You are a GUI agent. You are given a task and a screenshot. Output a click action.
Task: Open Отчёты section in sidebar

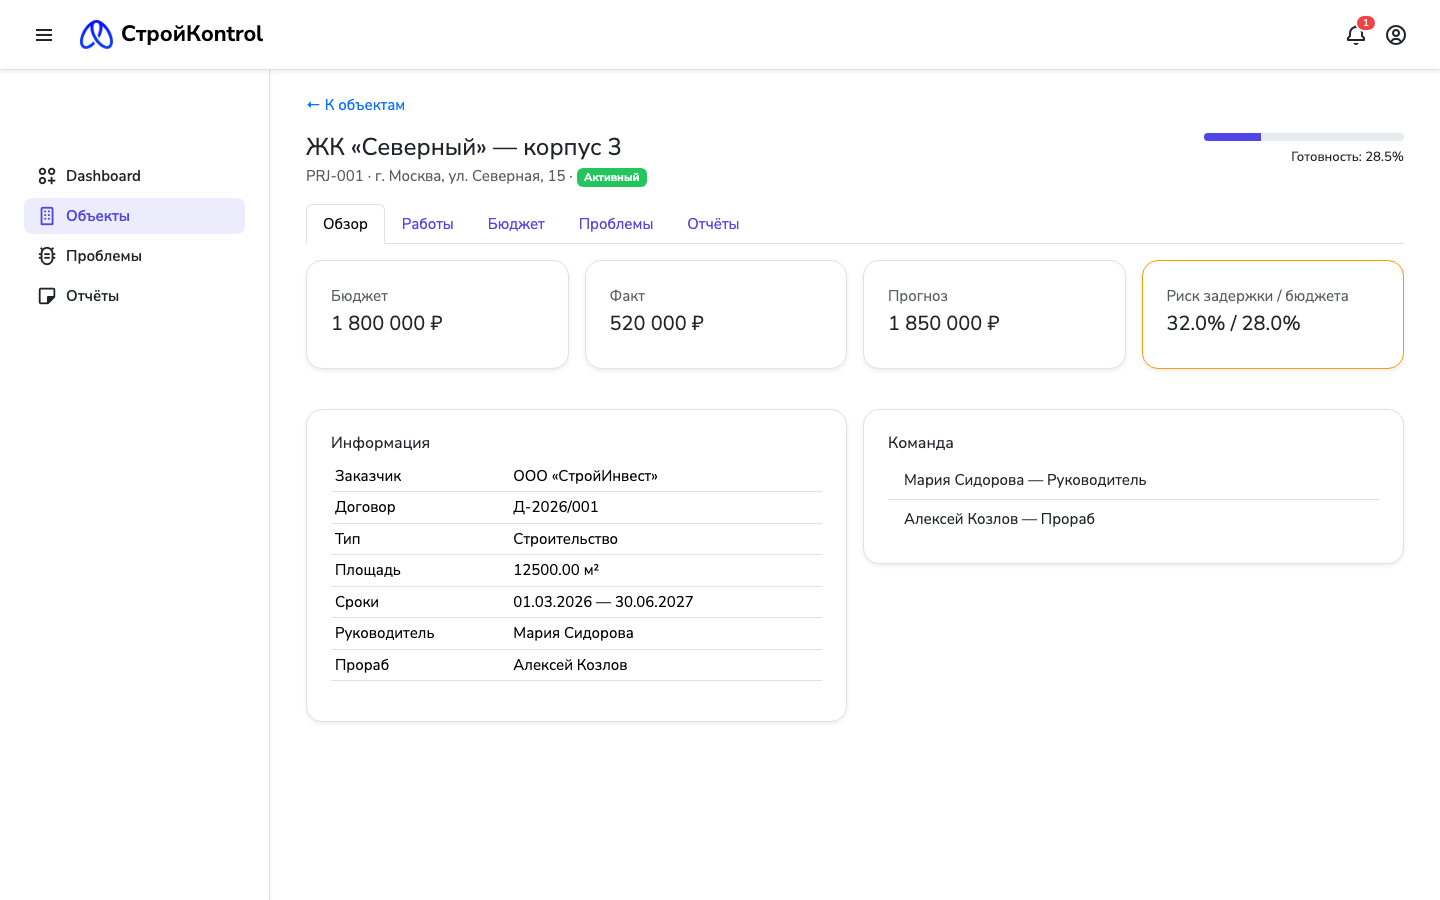[x=134, y=296]
